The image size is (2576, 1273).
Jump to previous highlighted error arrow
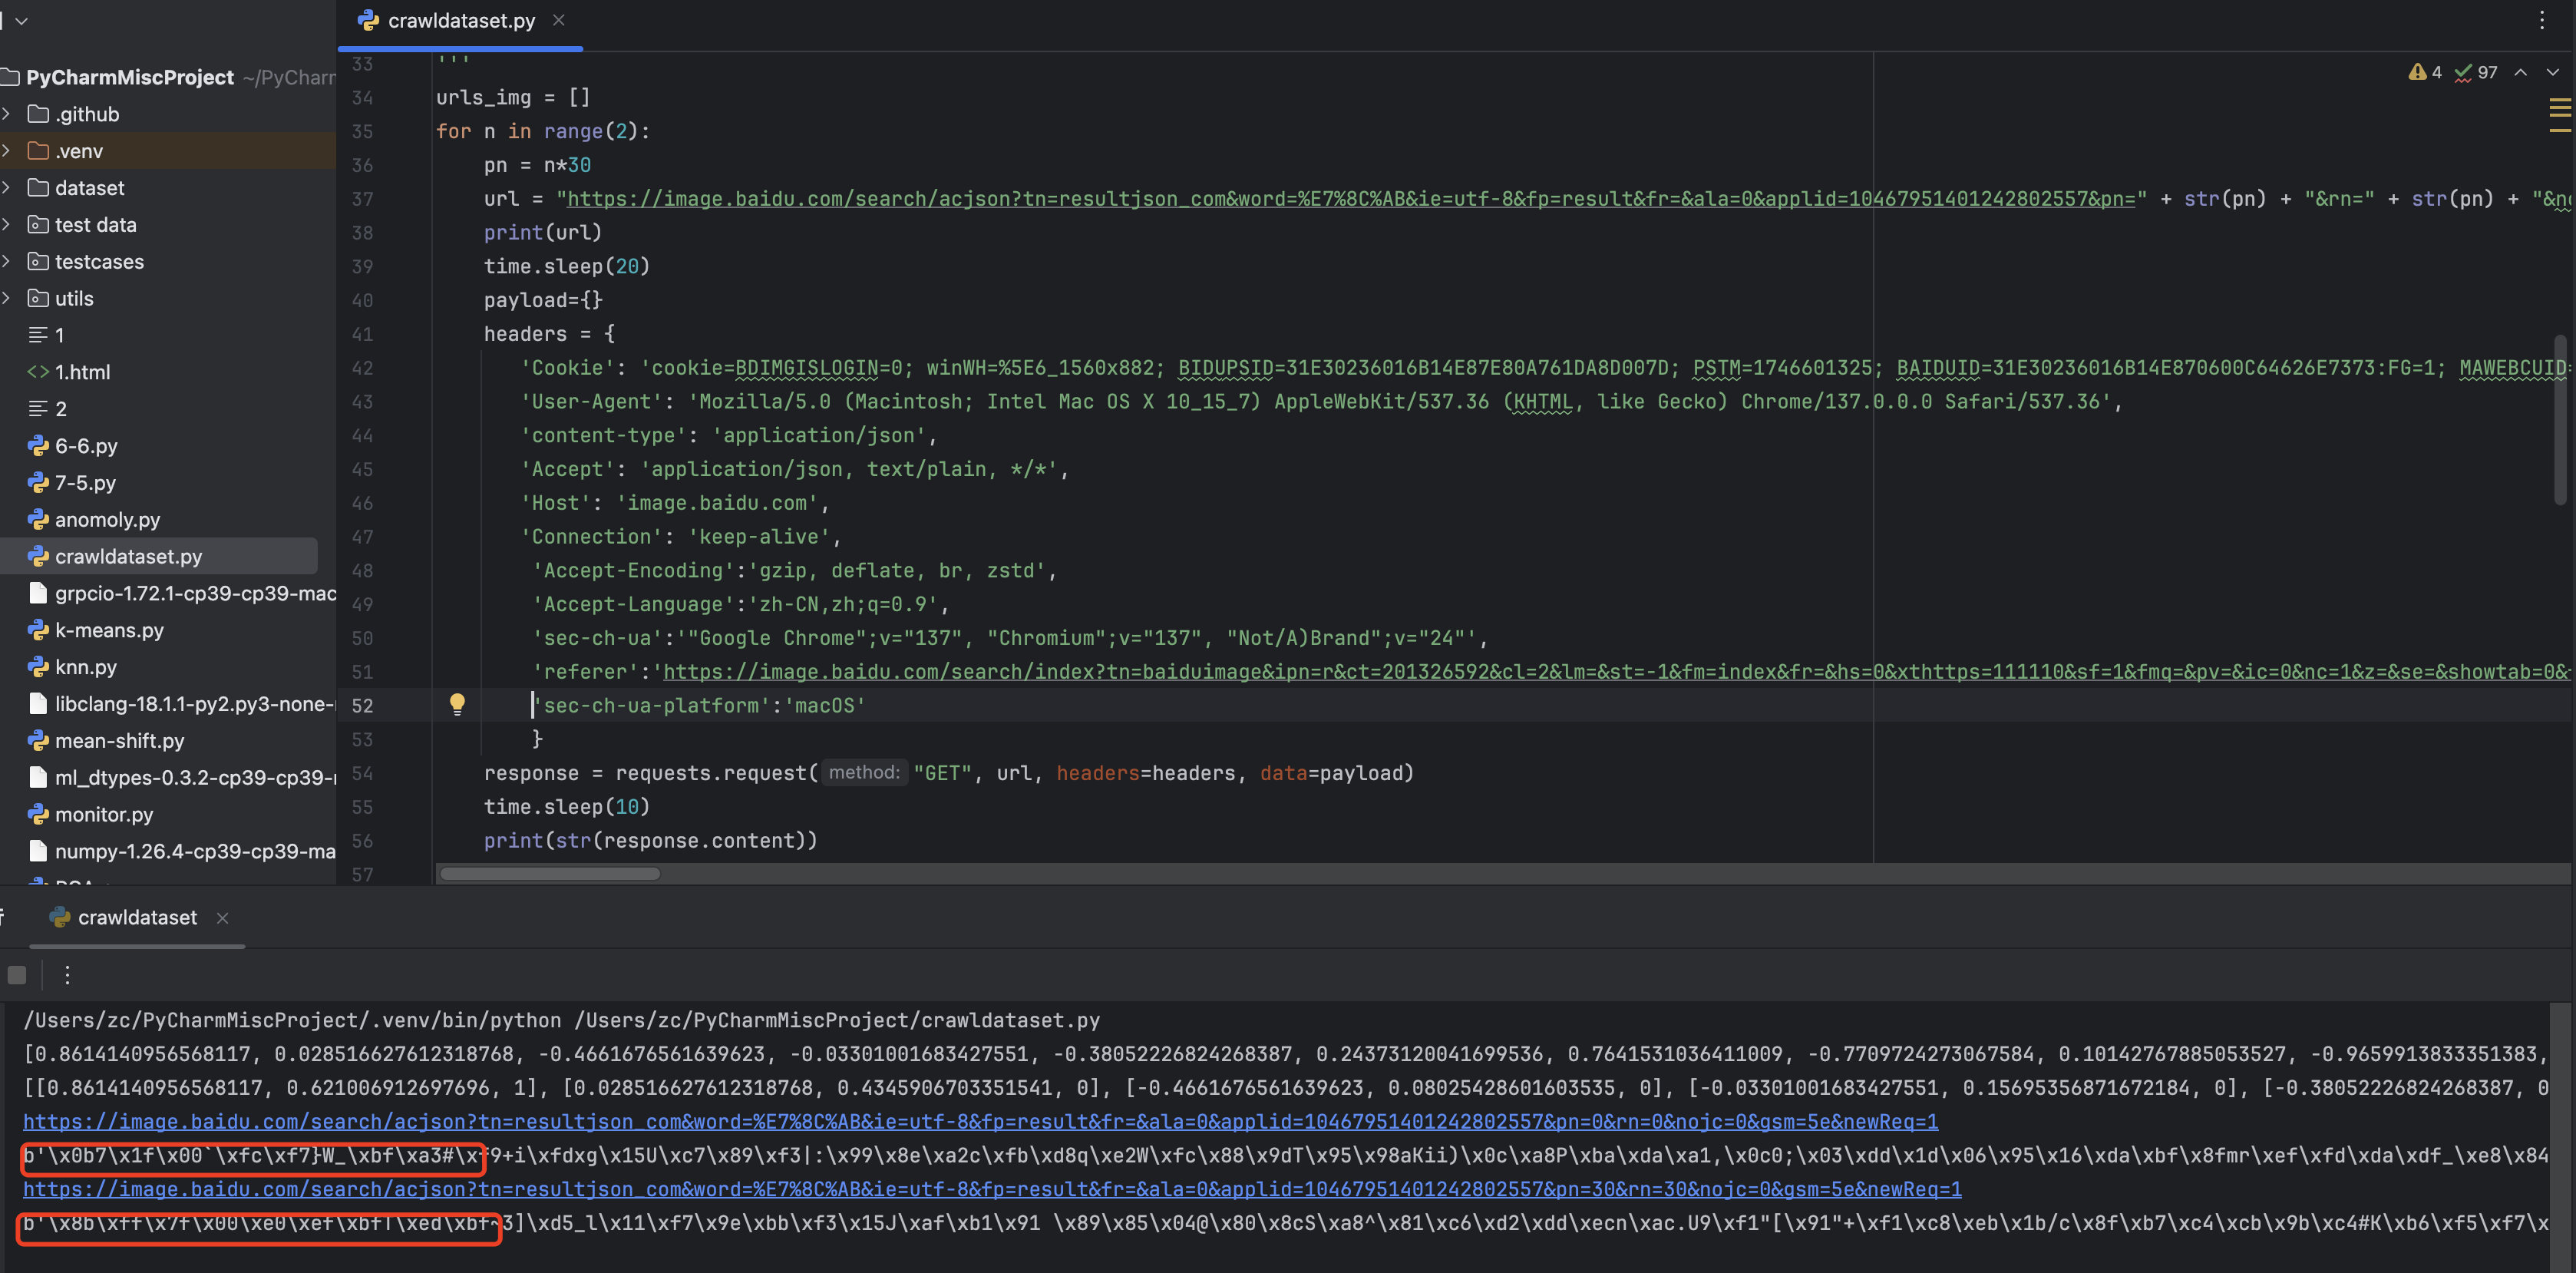point(2521,72)
